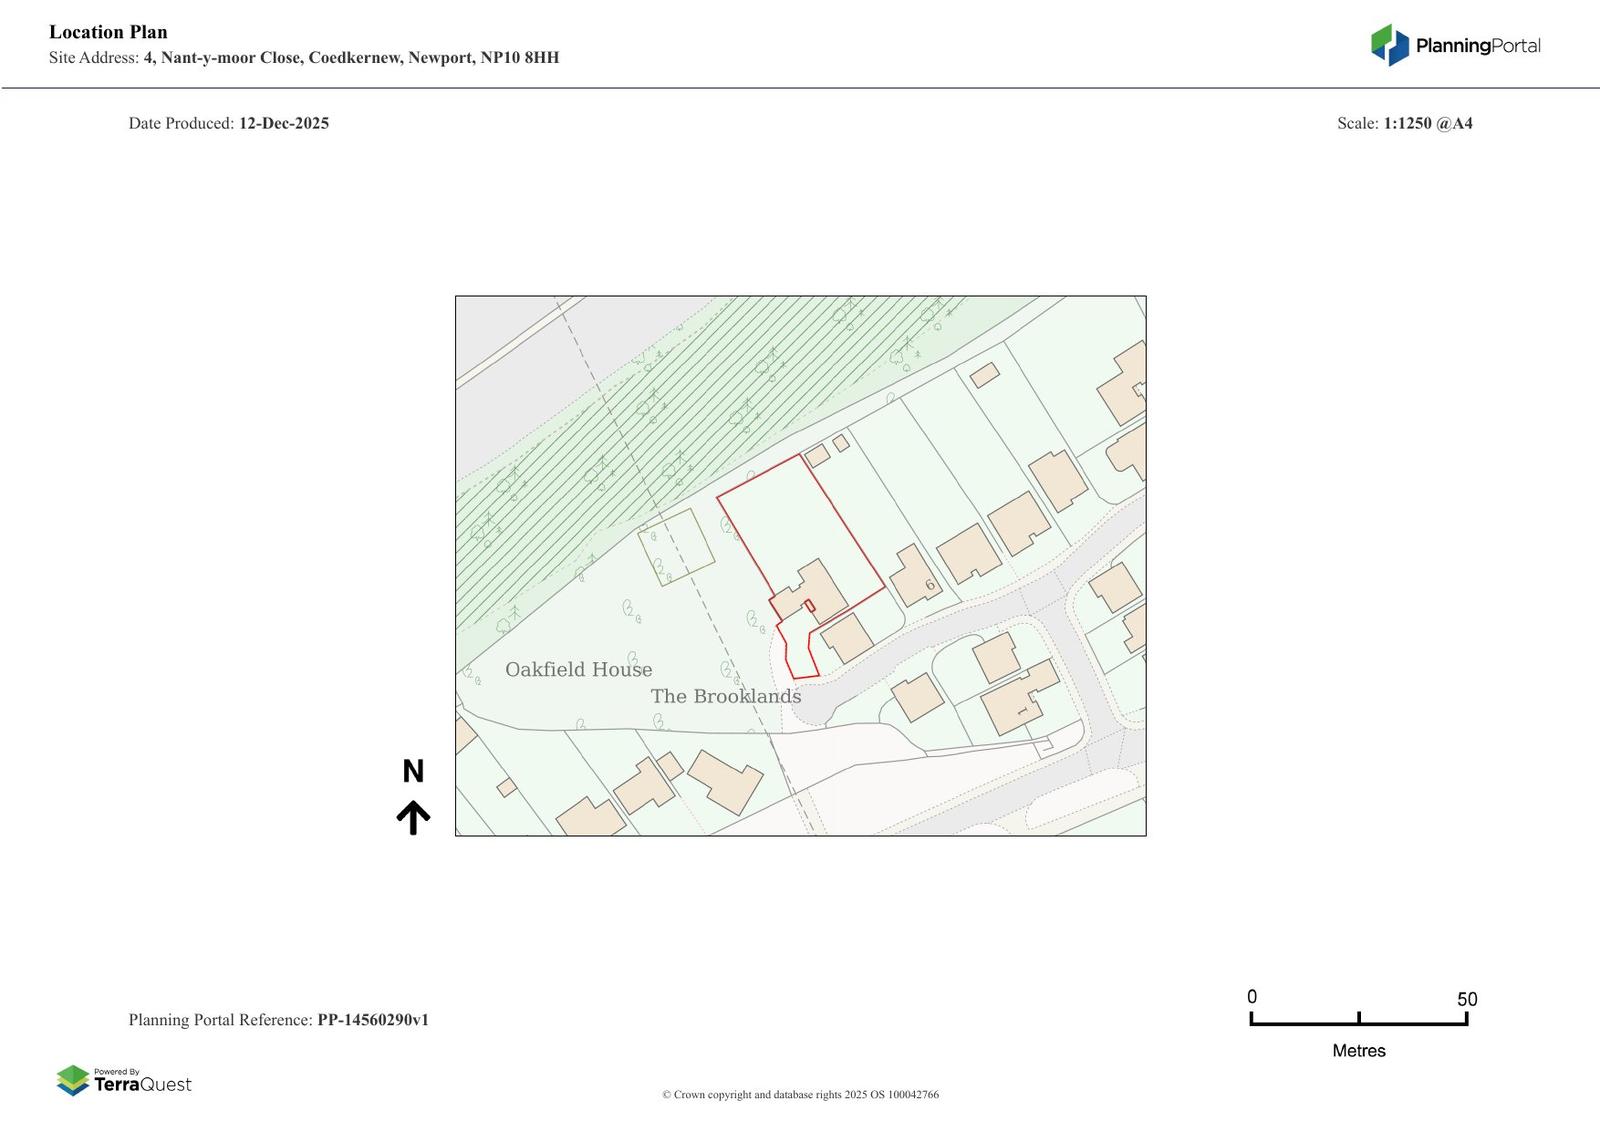Click the north arrow symbol
1600x1132 pixels.
pyautogui.click(x=413, y=817)
